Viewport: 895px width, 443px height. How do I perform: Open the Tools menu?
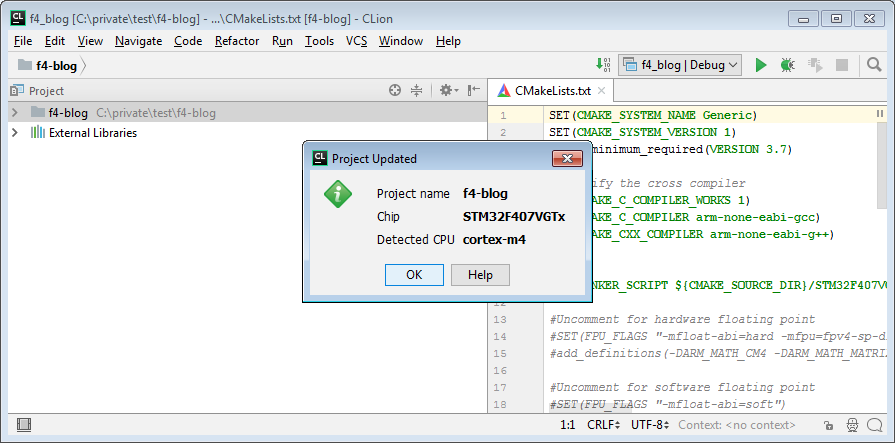click(x=319, y=41)
